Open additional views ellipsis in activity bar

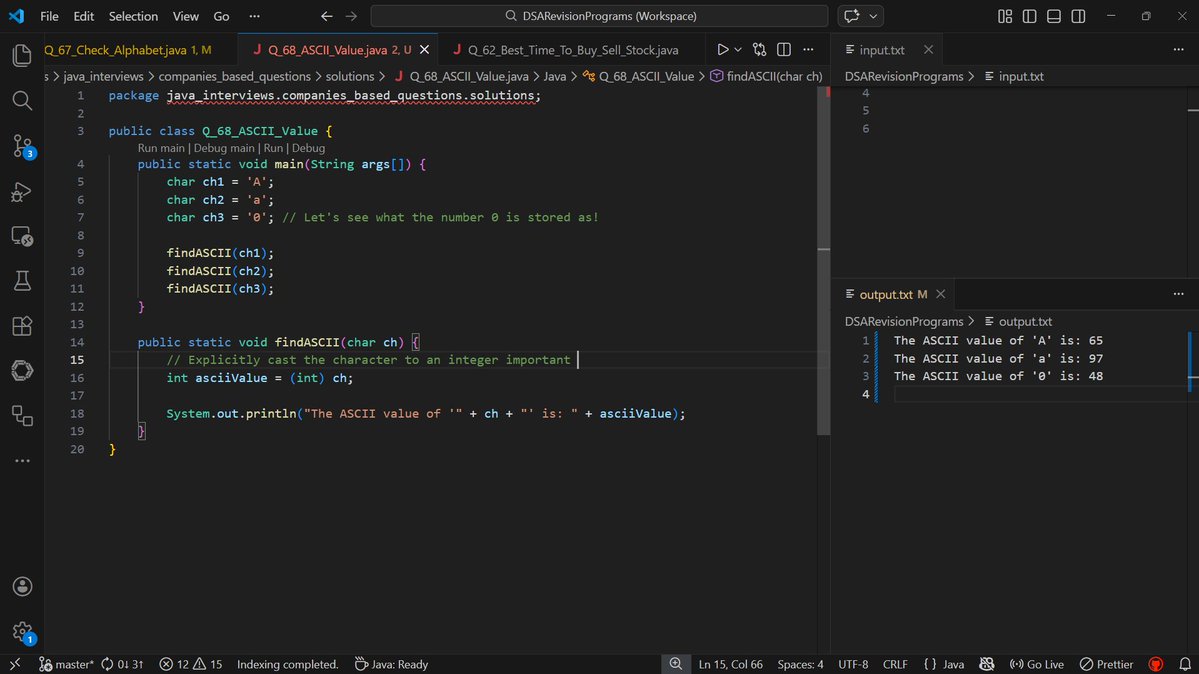coord(22,461)
